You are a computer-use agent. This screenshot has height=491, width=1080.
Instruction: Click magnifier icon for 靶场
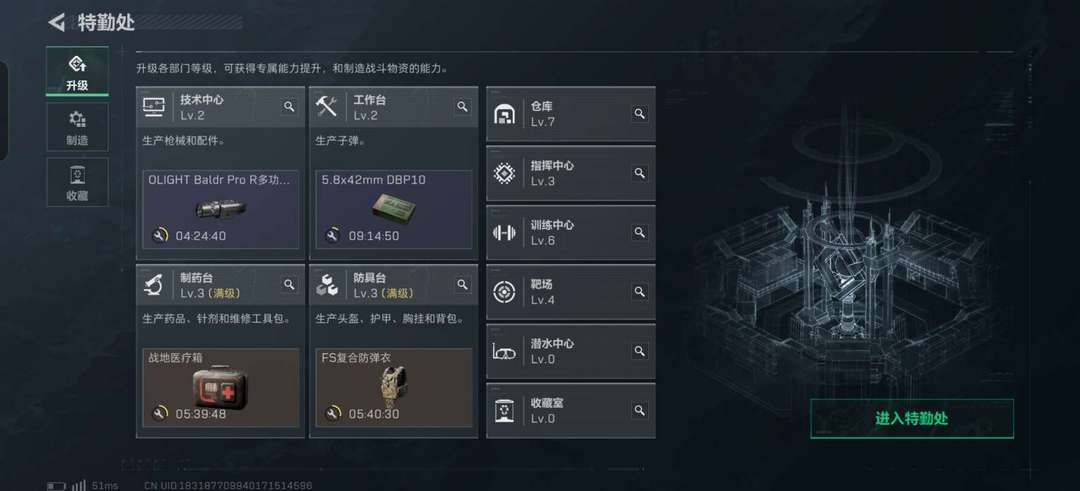(640, 291)
